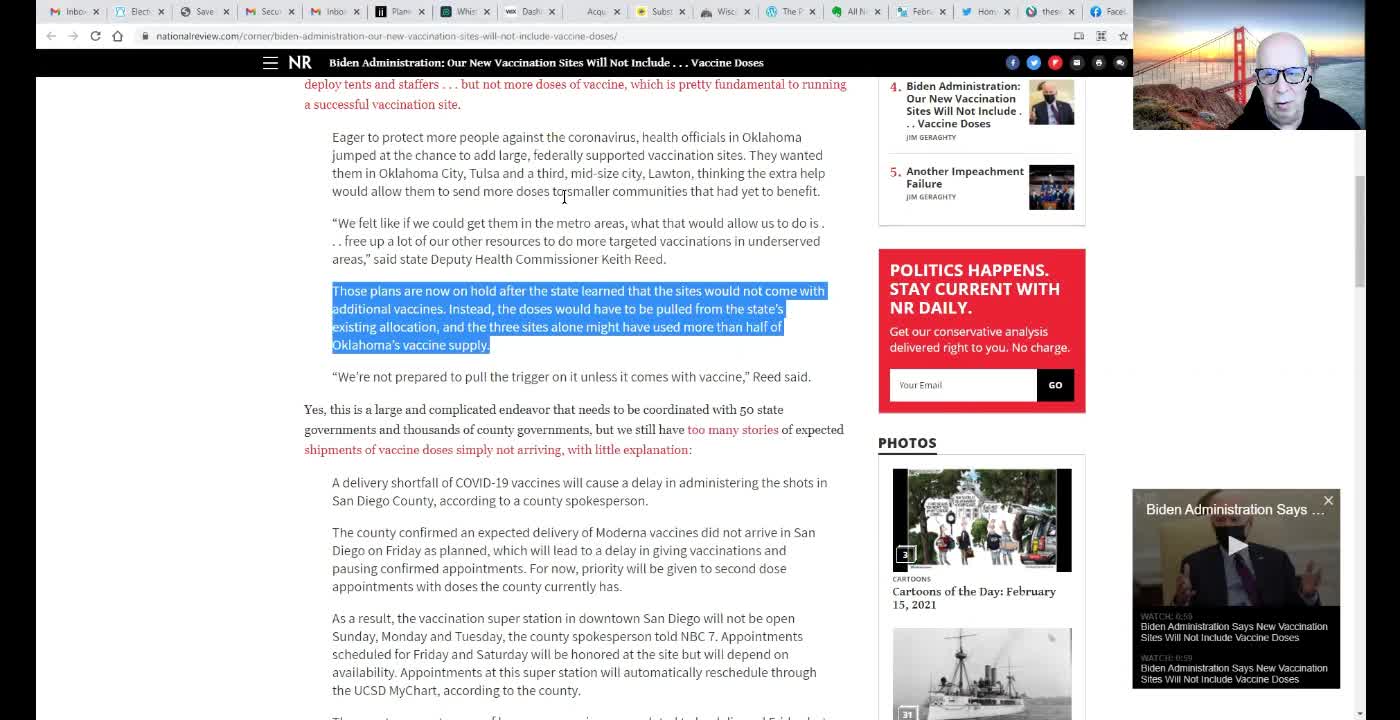Open the hamburger menu beside the NR logo
This screenshot has width=1400, height=720.
pyautogui.click(x=270, y=62)
